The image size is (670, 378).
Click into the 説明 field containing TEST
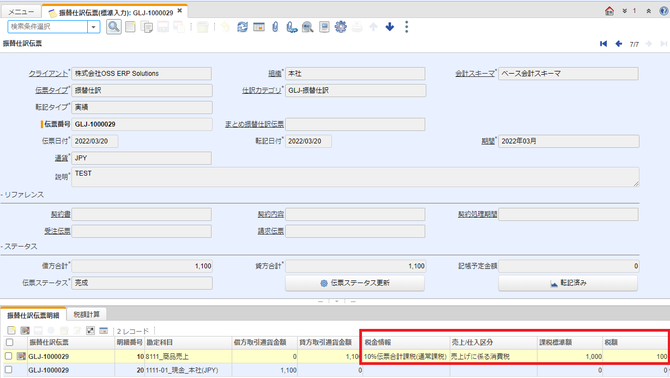(x=355, y=177)
